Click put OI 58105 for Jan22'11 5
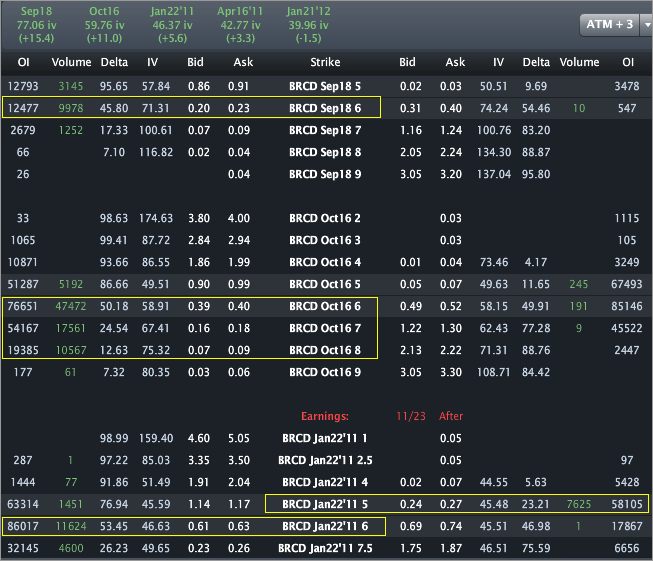This screenshot has height=561, width=653. click(x=627, y=504)
